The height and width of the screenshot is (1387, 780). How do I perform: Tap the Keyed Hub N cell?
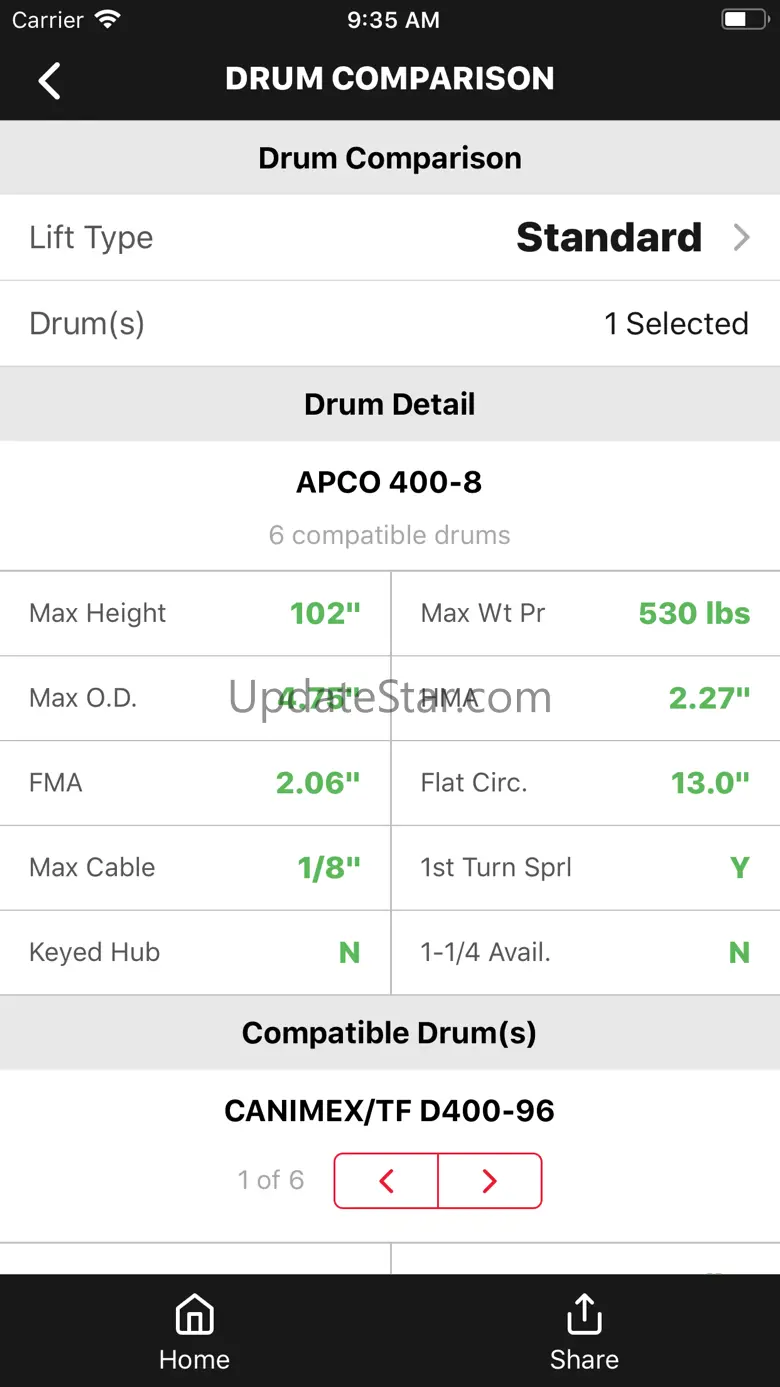pos(195,952)
